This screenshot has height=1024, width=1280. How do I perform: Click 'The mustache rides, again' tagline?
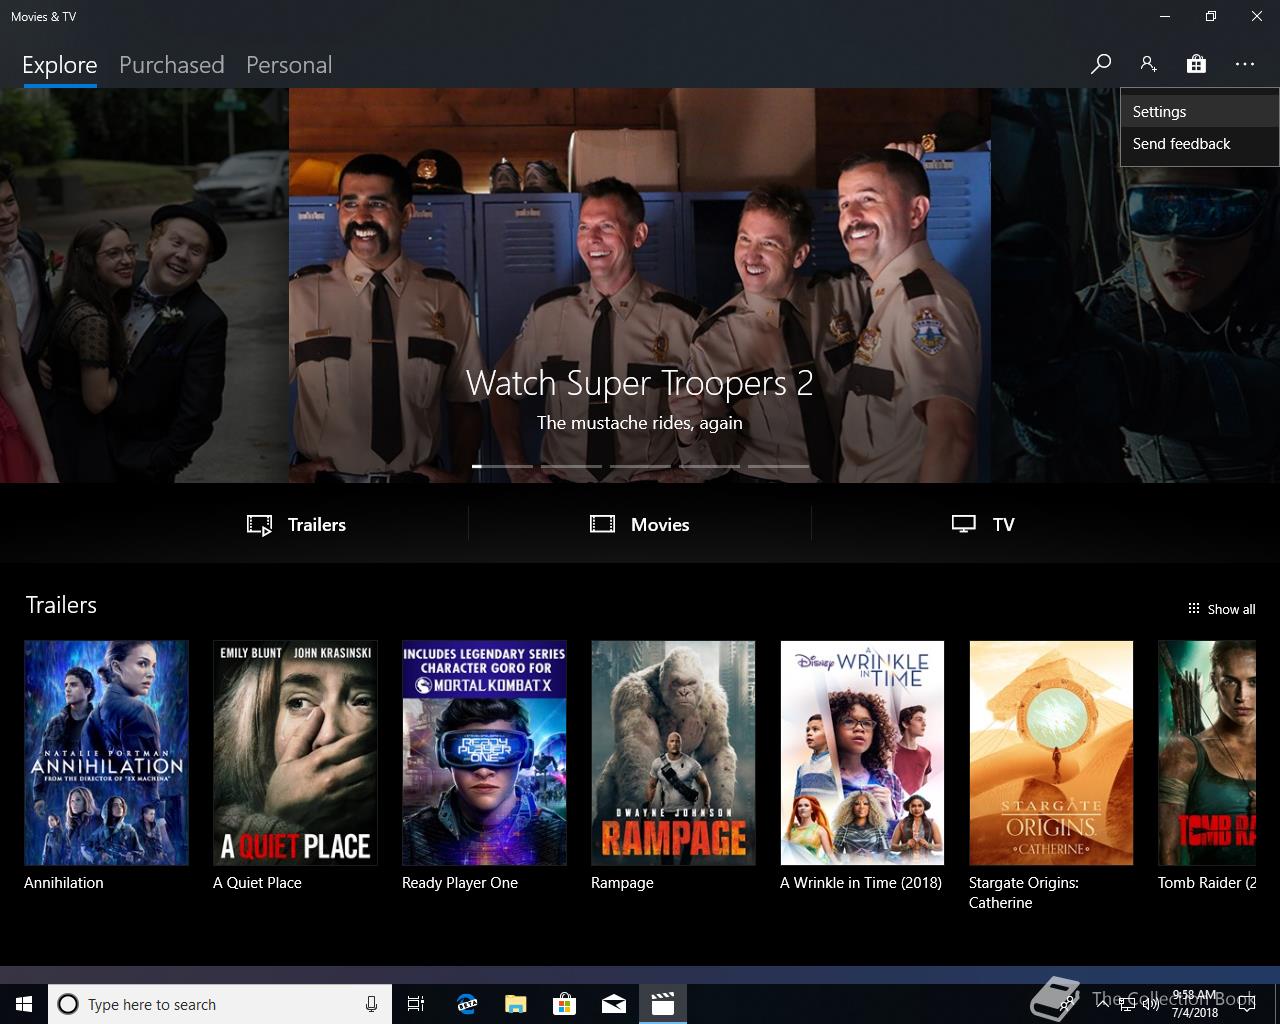point(640,423)
